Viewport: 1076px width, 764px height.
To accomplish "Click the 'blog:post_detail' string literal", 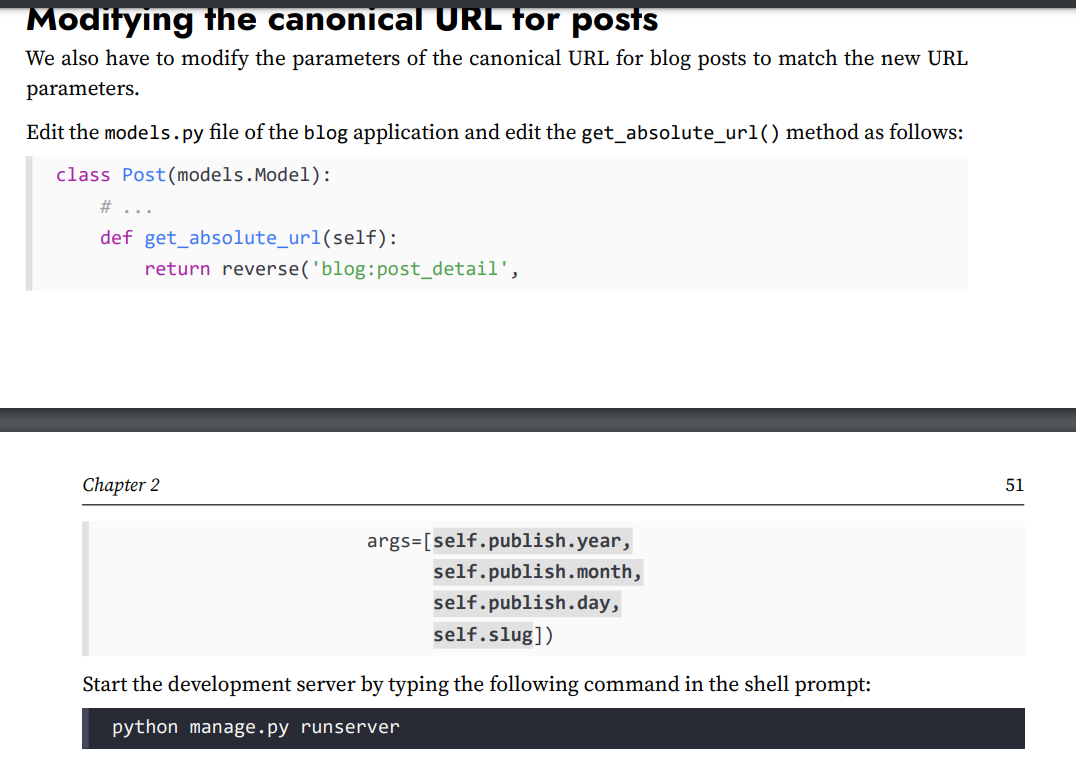I will (x=410, y=269).
